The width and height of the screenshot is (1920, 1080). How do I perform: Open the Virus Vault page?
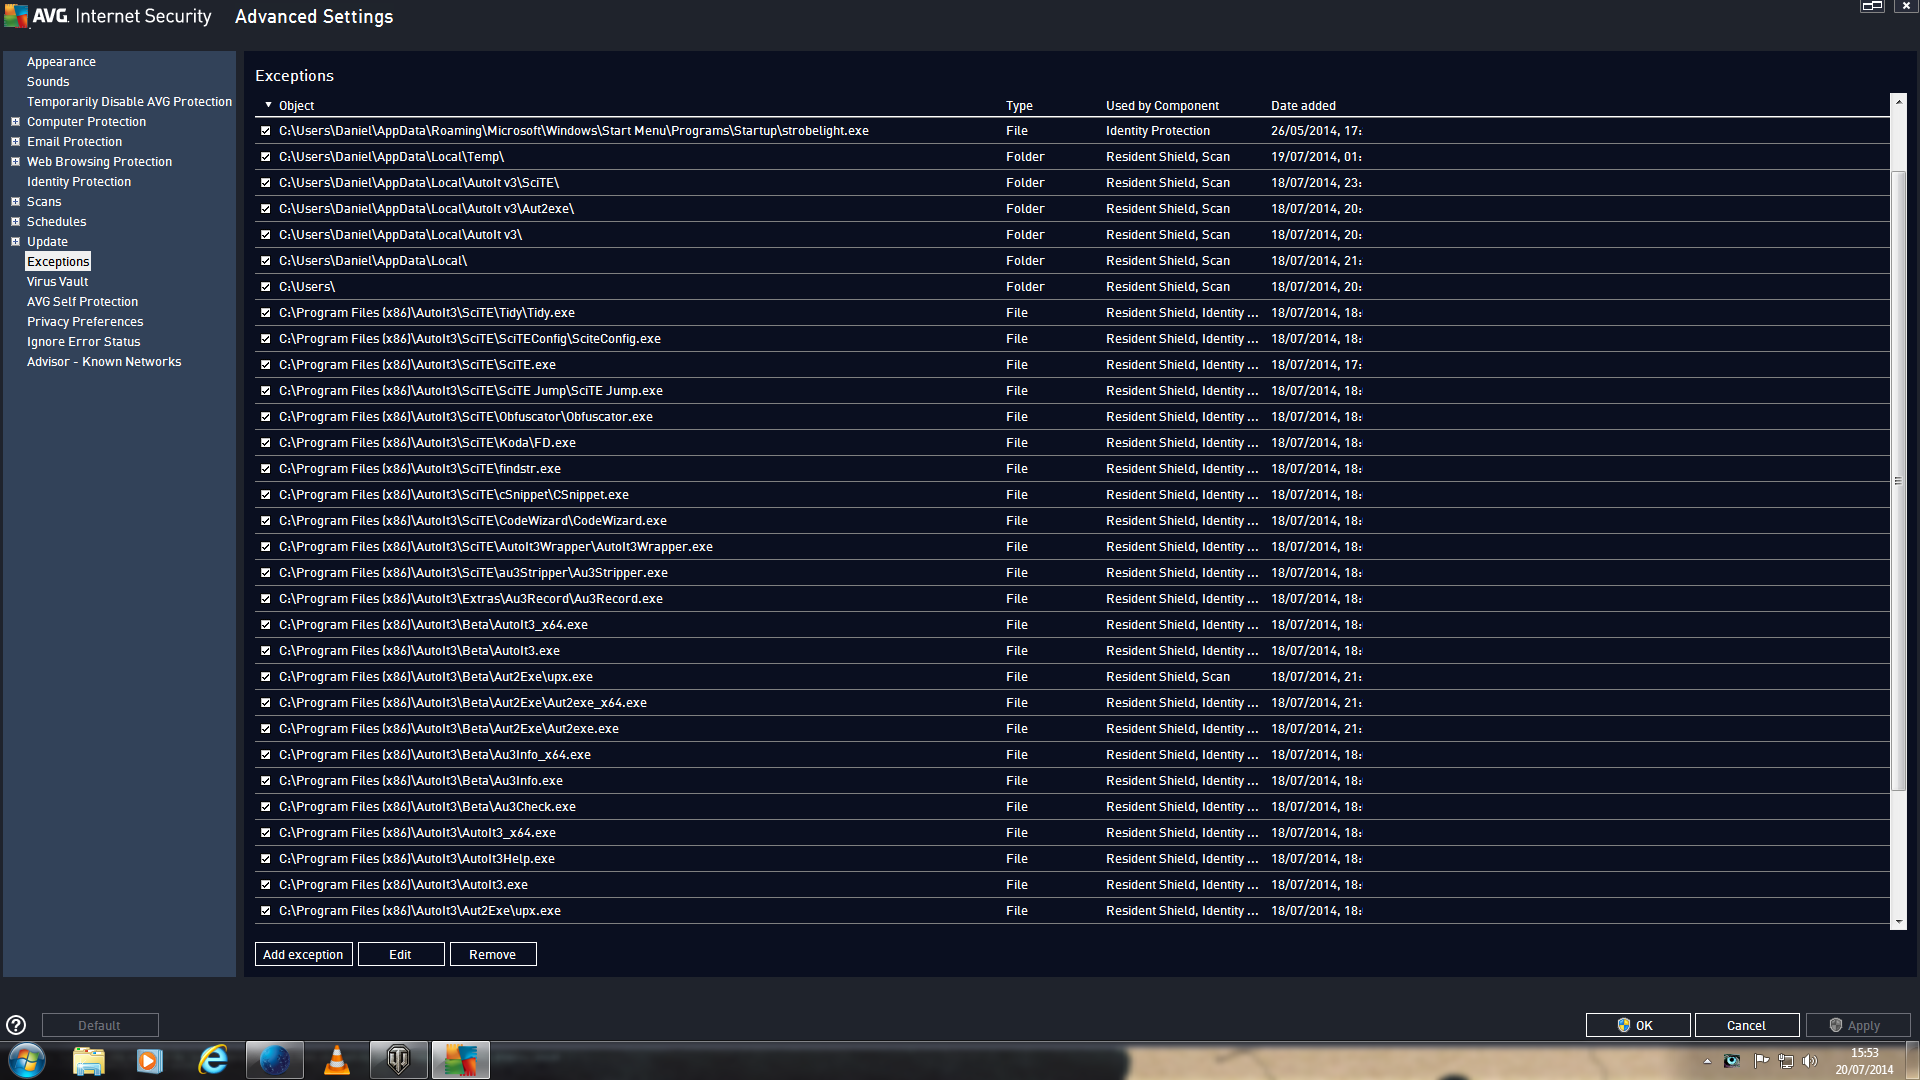pyautogui.click(x=57, y=282)
